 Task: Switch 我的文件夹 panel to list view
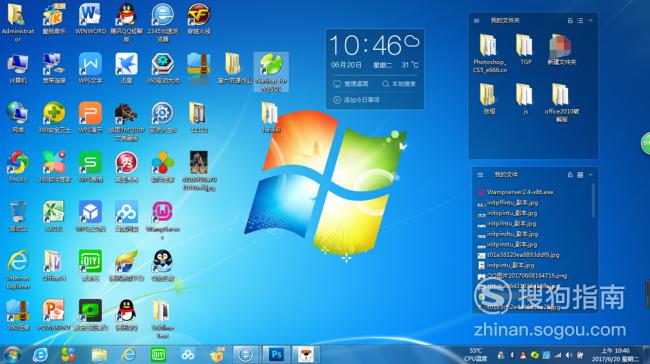pyautogui.click(x=580, y=20)
